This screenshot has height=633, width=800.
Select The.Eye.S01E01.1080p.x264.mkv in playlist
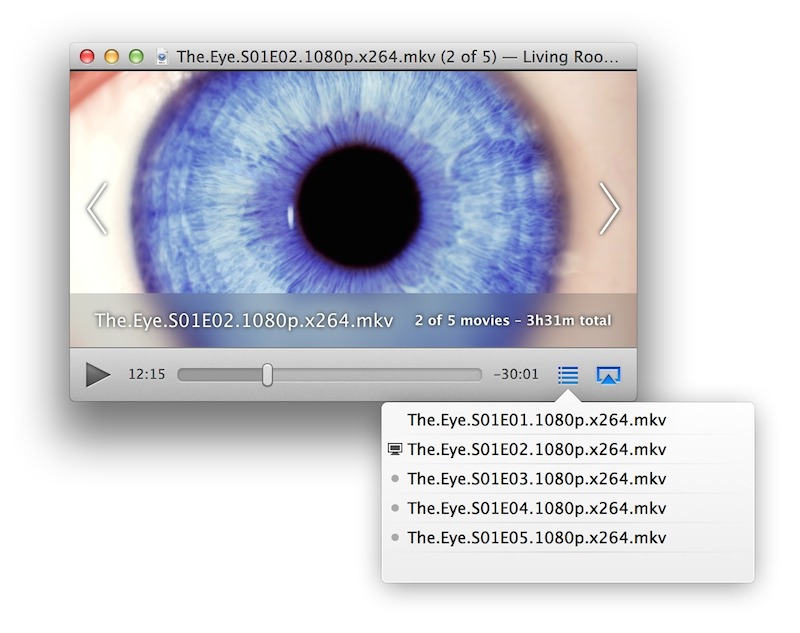click(536, 419)
